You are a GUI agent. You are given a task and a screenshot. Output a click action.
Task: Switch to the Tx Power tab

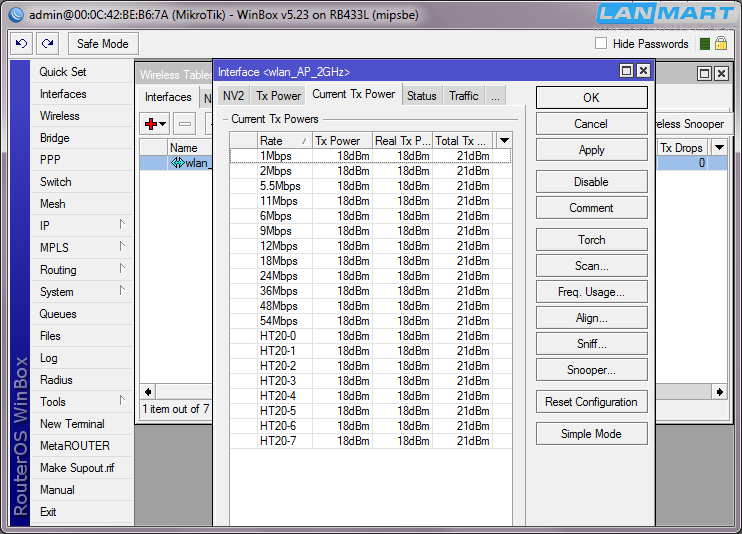tap(278, 96)
